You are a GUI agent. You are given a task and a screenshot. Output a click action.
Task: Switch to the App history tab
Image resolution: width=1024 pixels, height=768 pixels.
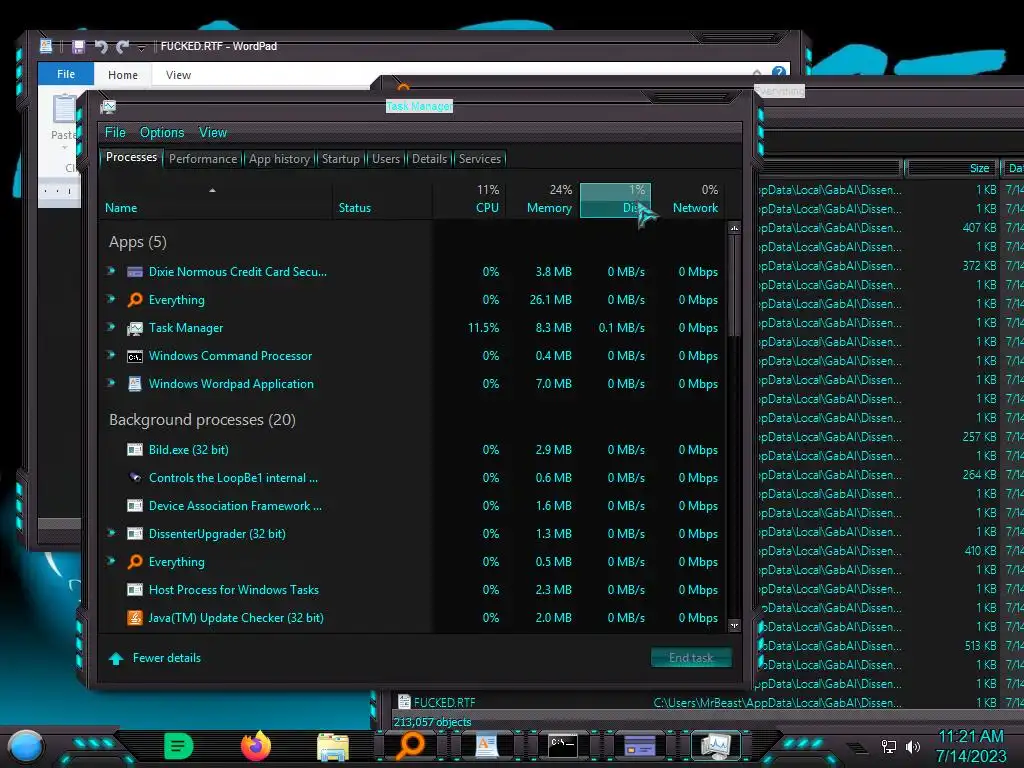(280, 159)
